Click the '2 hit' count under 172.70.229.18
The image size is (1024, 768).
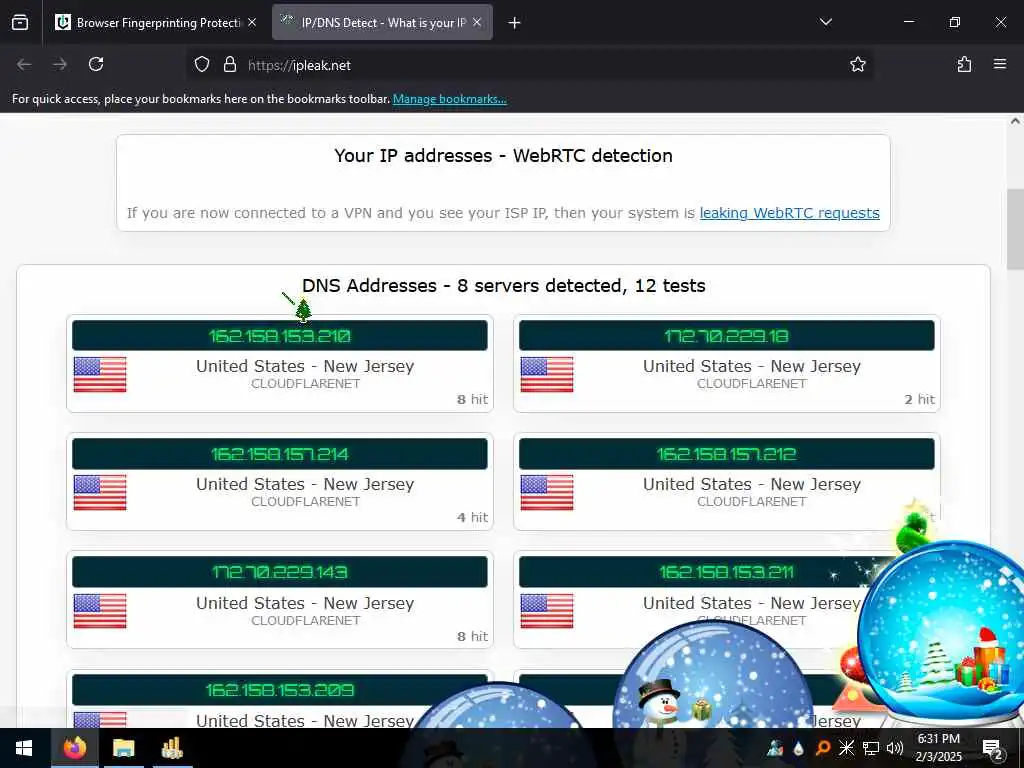(x=920, y=400)
